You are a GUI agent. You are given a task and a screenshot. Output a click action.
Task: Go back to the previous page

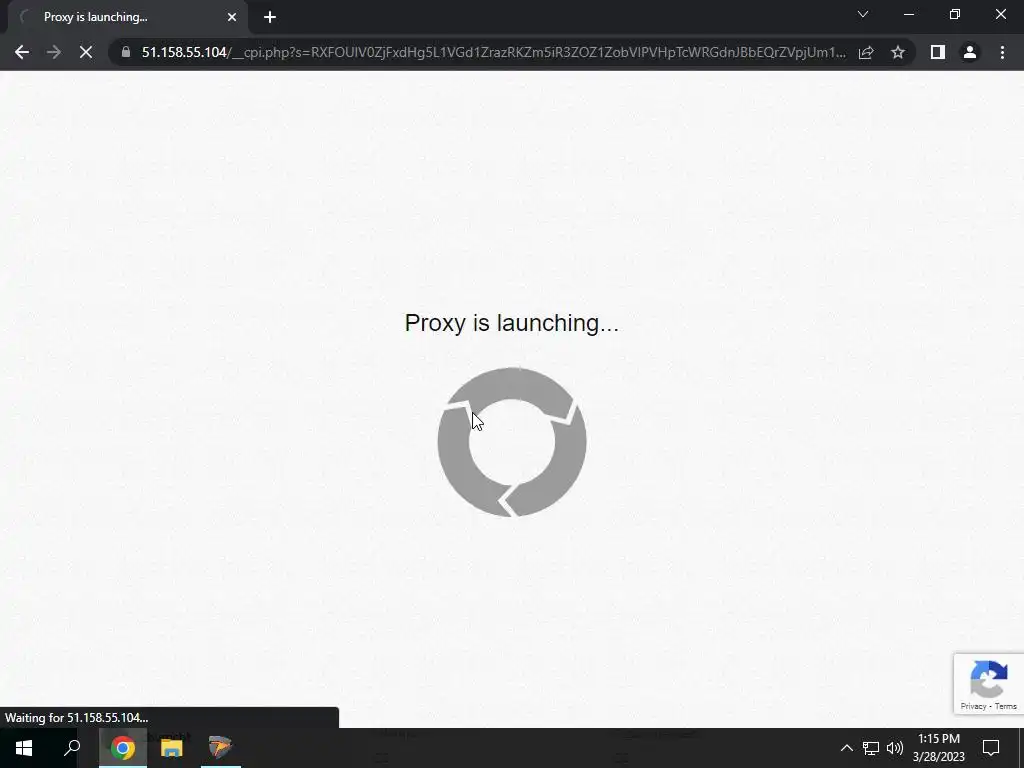coord(22,52)
